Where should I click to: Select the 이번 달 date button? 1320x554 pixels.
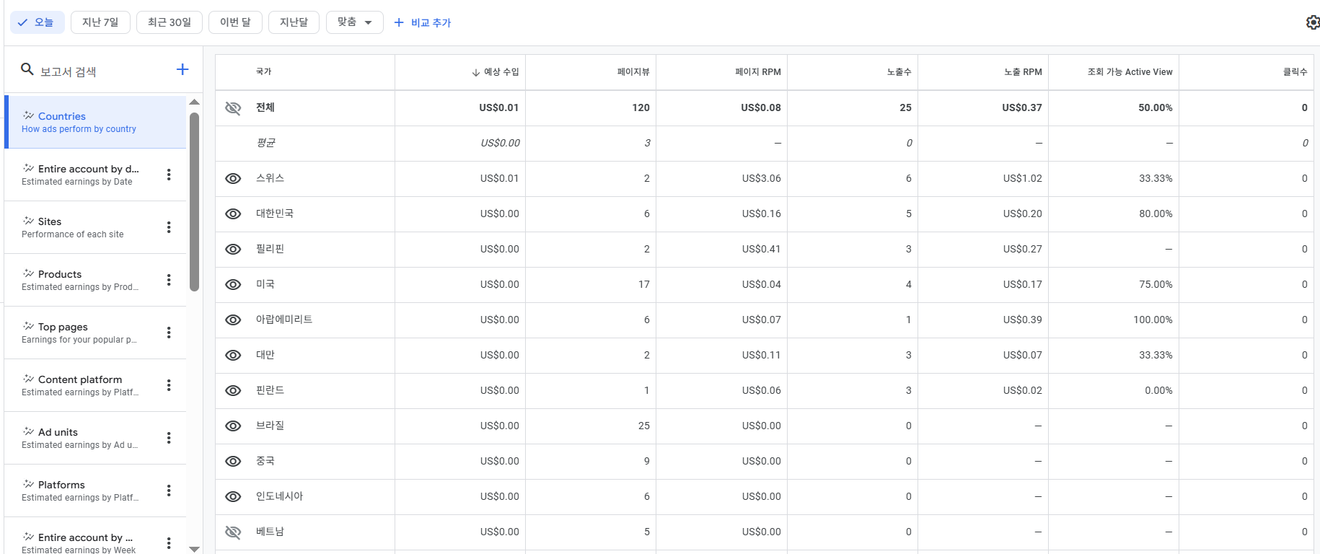coord(236,22)
